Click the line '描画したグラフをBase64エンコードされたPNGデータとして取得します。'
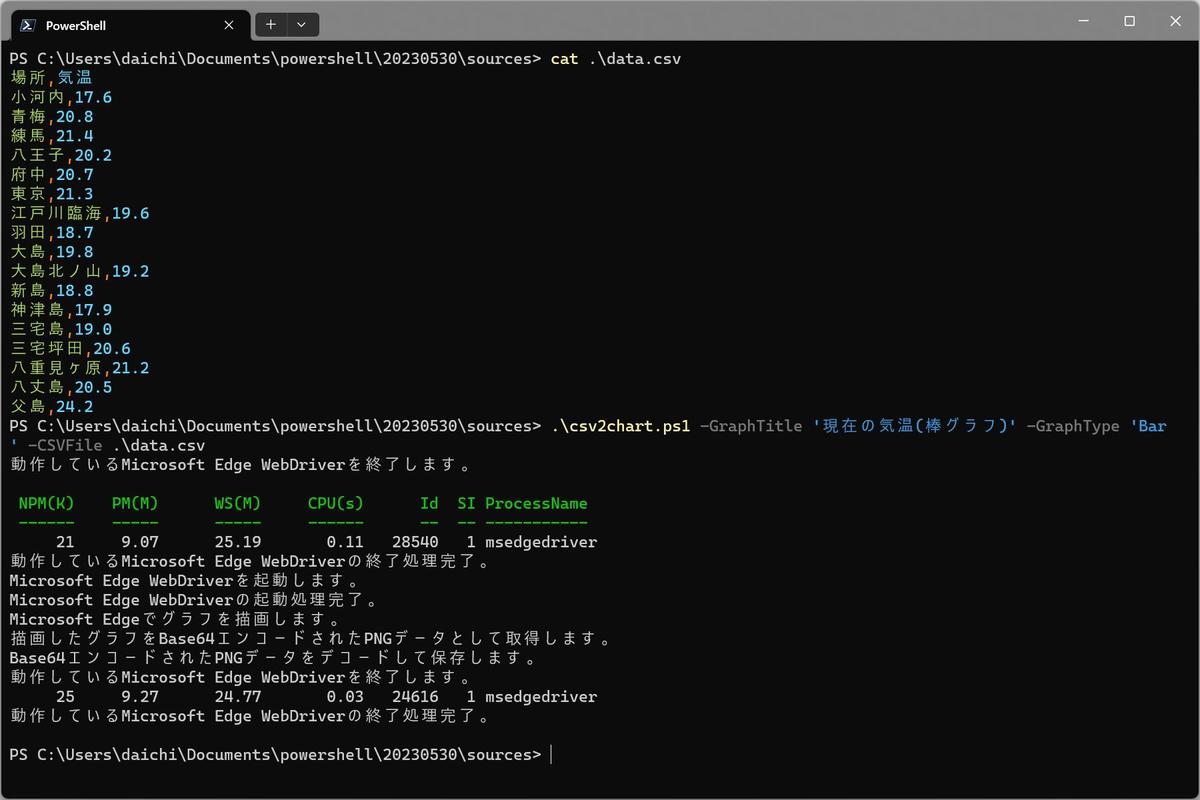Image resolution: width=1200 pixels, height=800 pixels. click(311, 639)
